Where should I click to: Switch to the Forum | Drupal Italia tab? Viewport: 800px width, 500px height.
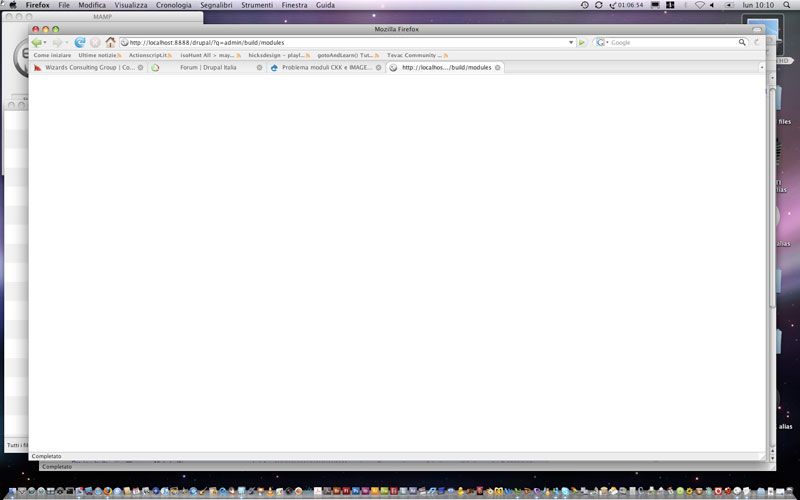pos(207,67)
